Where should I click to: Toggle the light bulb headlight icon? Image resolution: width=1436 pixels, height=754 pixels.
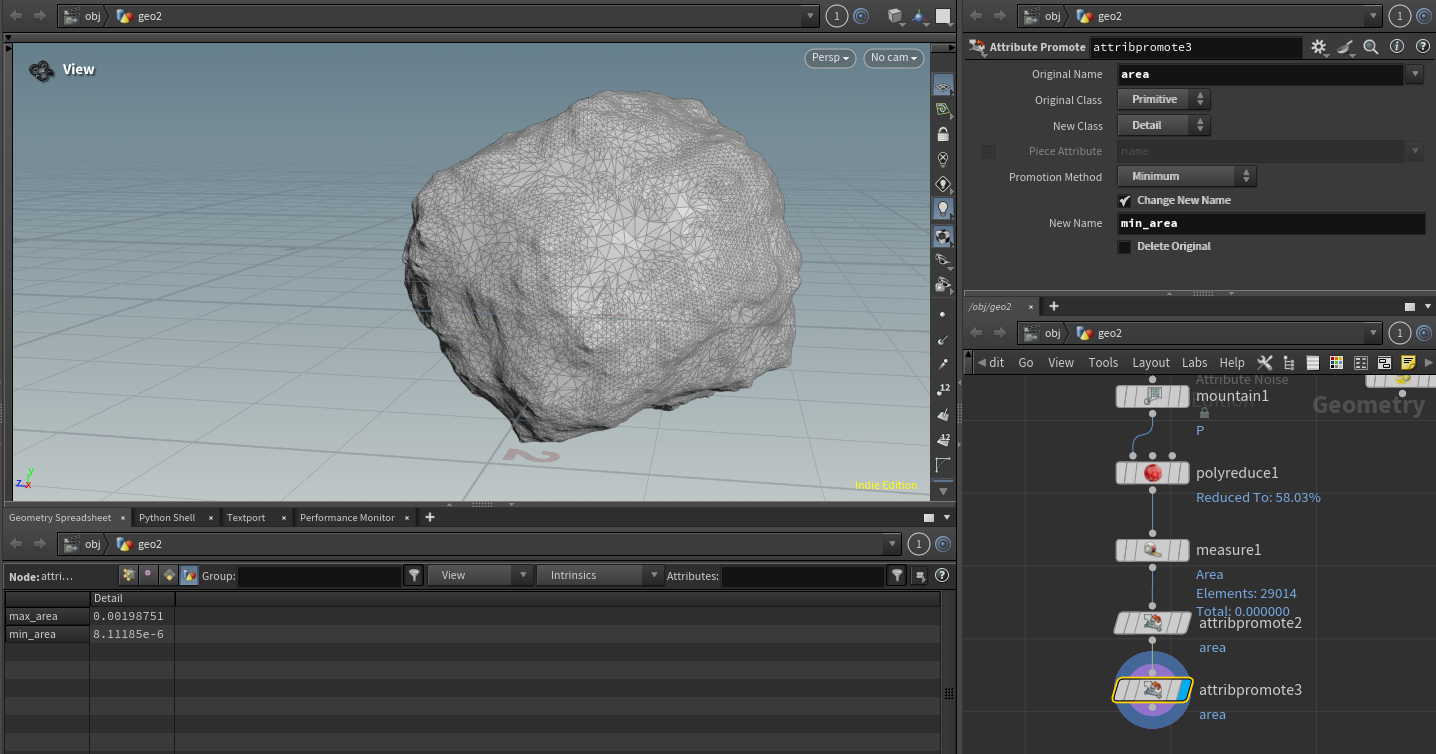942,209
